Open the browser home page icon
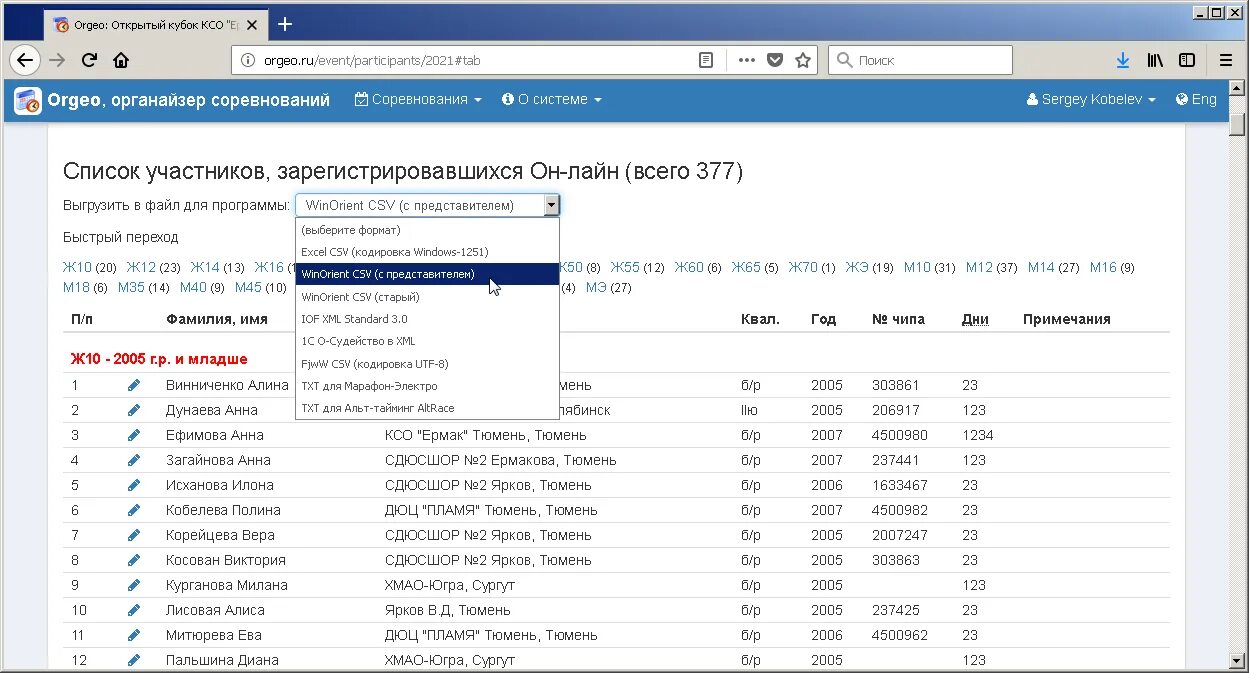1249x673 pixels. coord(121,60)
